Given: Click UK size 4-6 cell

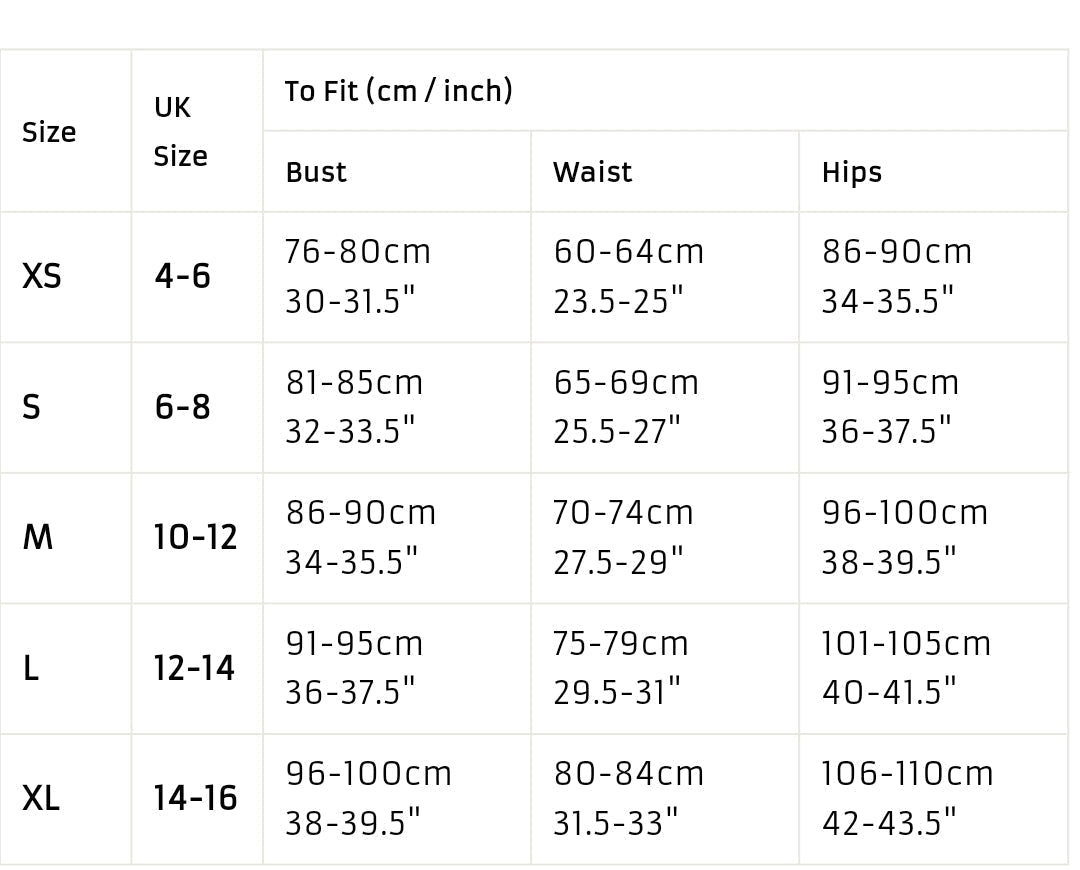Looking at the screenshot, I should click(183, 276).
